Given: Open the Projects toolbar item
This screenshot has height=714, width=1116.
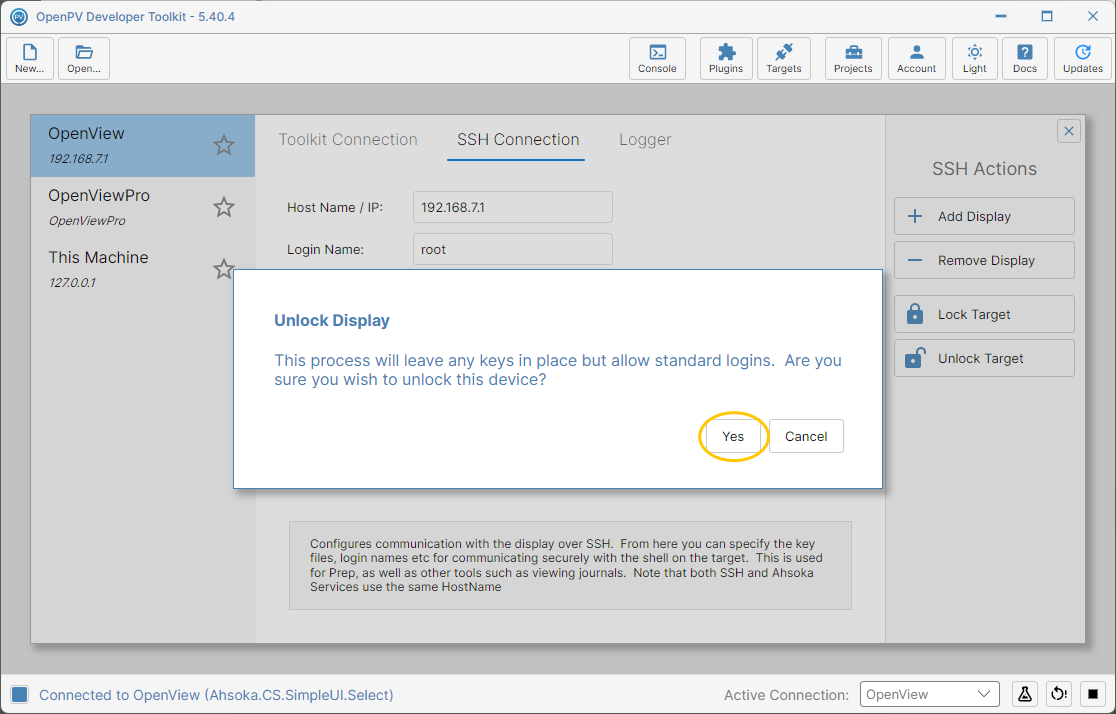Looking at the screenshot, I should (853, 58).
